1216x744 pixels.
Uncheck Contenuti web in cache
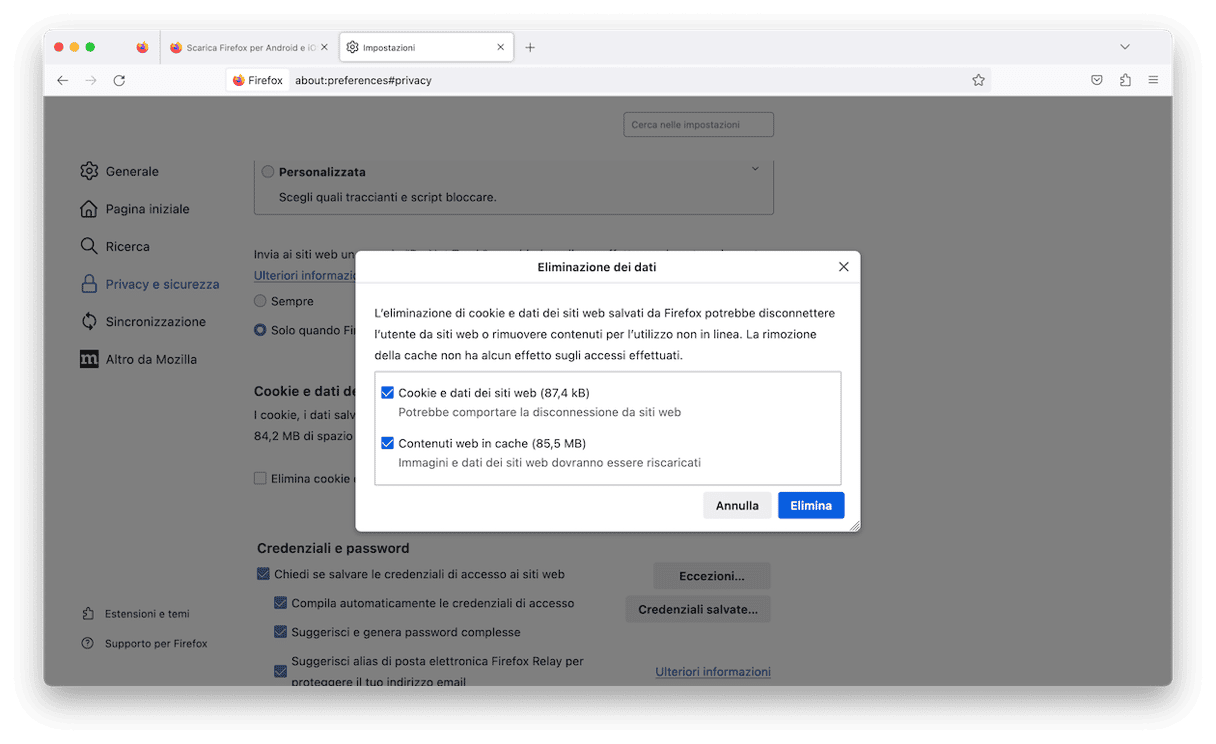tap(387, 443)
